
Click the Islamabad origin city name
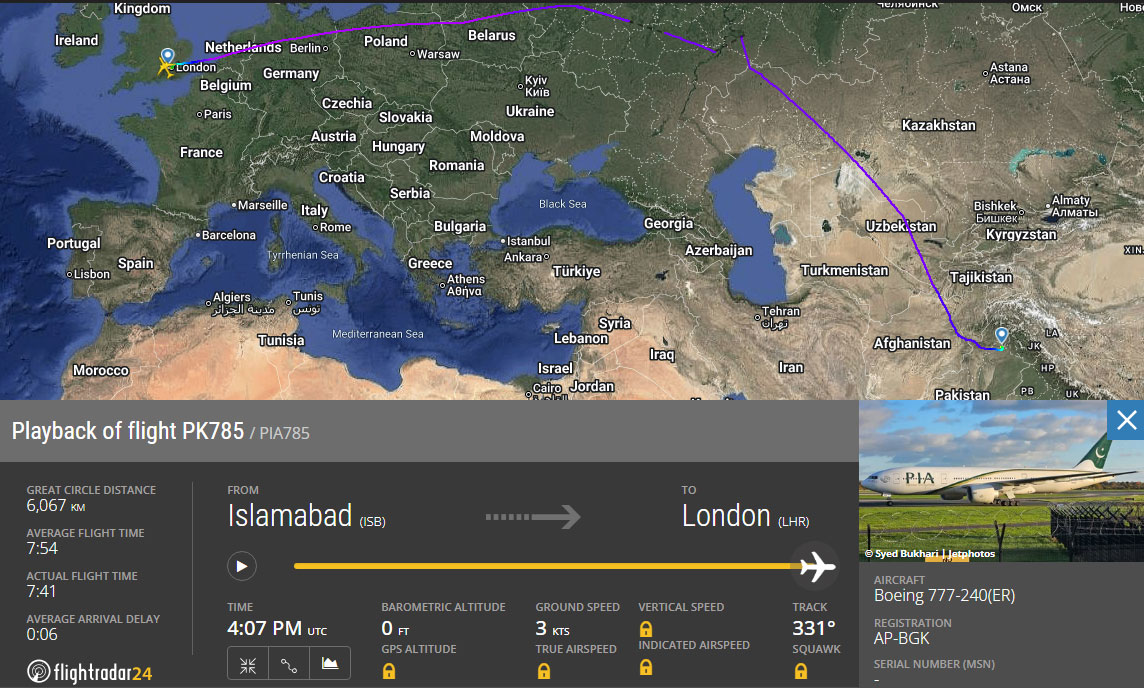[290, 516]
